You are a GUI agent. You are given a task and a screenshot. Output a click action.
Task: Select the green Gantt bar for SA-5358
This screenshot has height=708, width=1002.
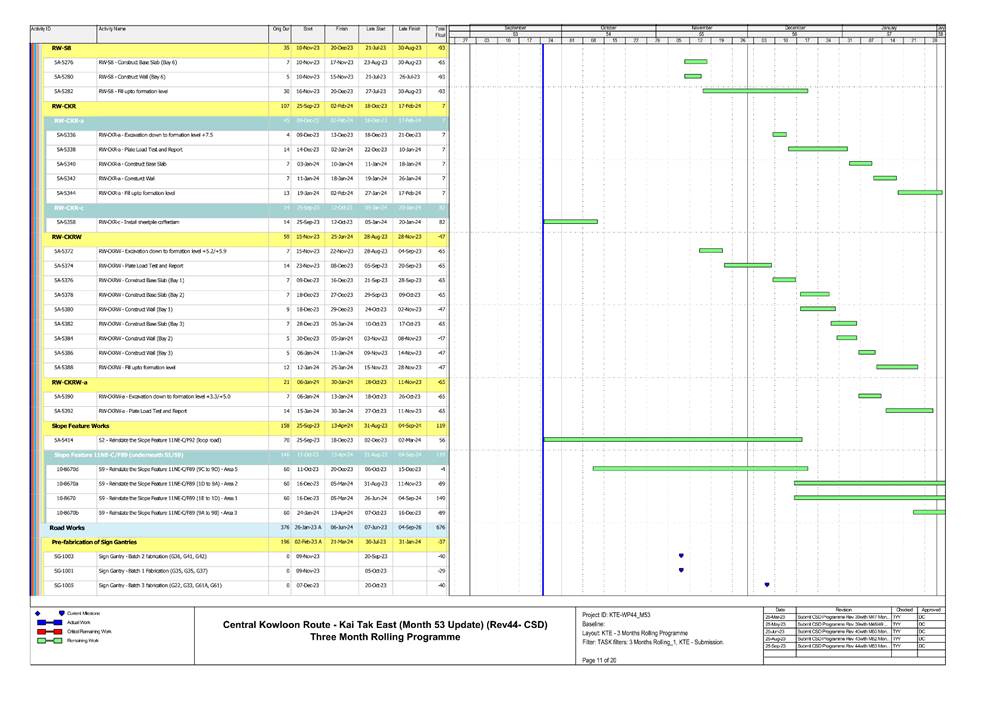coord(570,221)
